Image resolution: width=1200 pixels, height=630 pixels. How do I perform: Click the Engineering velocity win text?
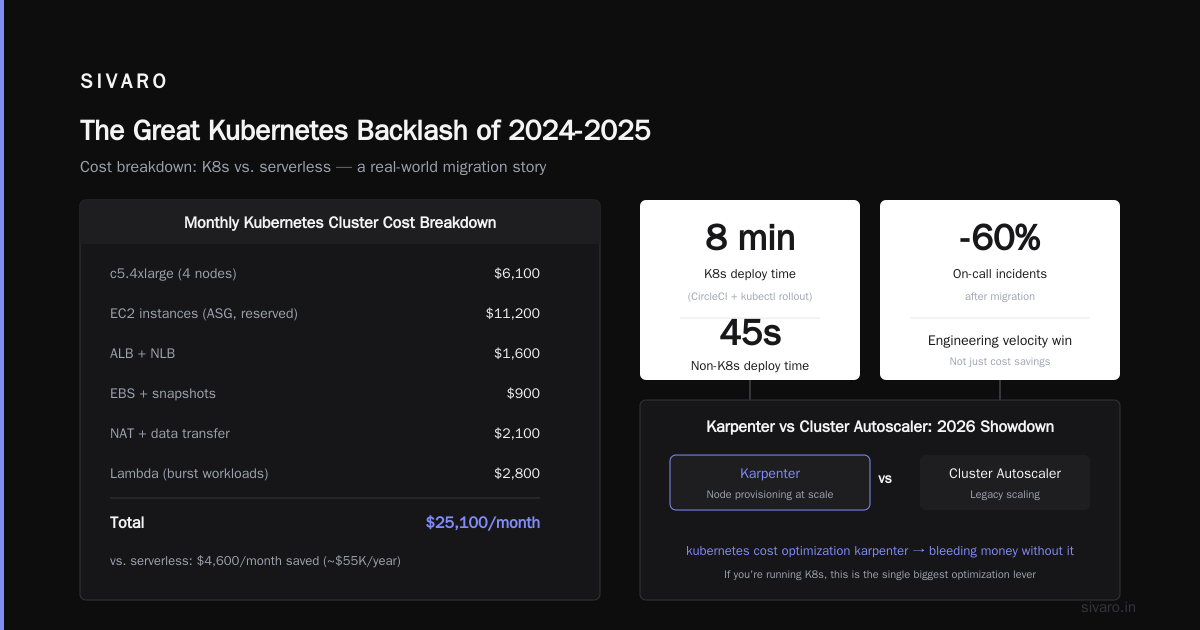(x=1000, y=340)
